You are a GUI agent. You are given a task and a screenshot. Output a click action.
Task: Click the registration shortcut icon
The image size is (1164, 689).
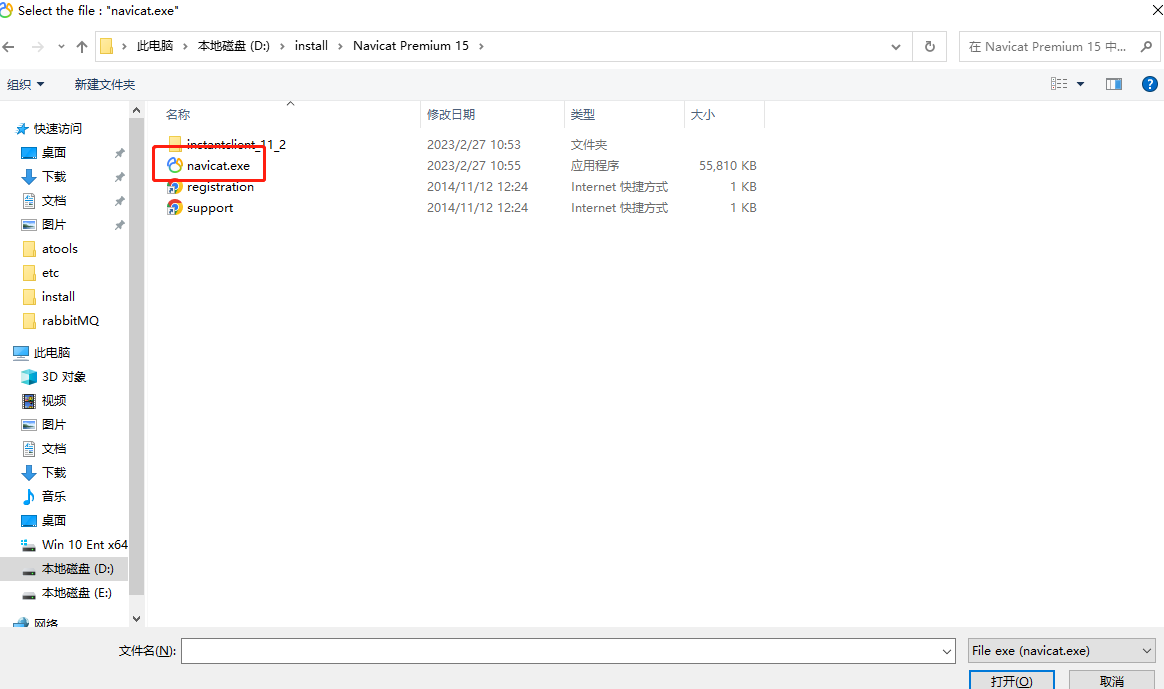point(174,187)
